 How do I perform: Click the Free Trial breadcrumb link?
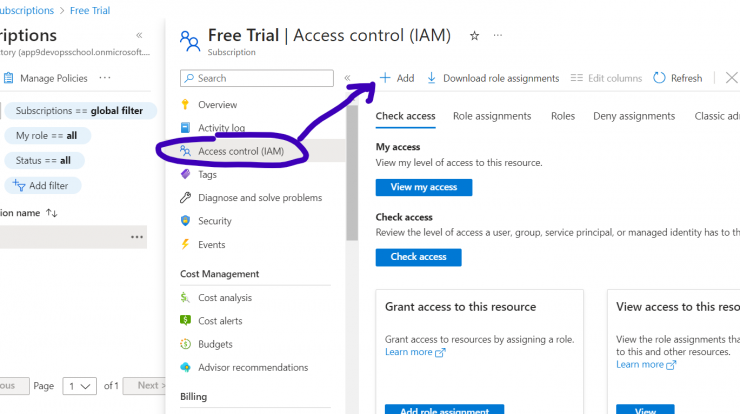pos(90,10)
